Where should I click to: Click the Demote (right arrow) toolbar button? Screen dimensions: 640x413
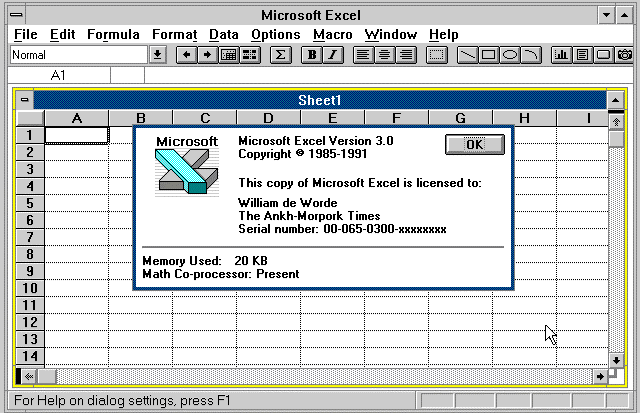point(208,55)
